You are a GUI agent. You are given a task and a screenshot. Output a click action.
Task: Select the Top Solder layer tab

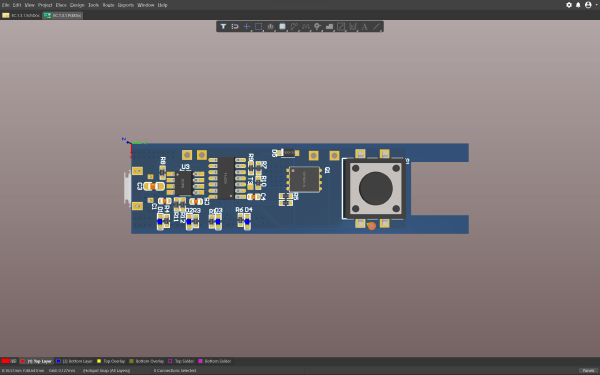(x=181, y=361)
